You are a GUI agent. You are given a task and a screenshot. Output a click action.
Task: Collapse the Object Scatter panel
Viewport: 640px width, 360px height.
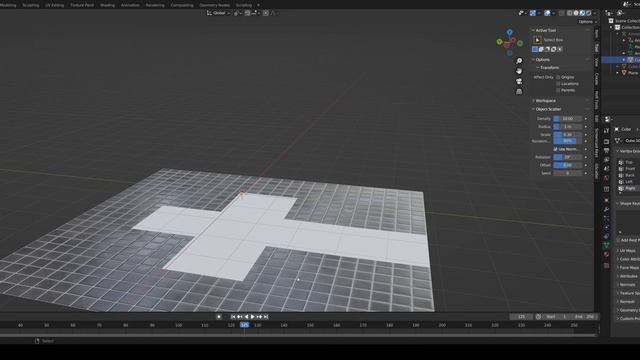[547, 109]
